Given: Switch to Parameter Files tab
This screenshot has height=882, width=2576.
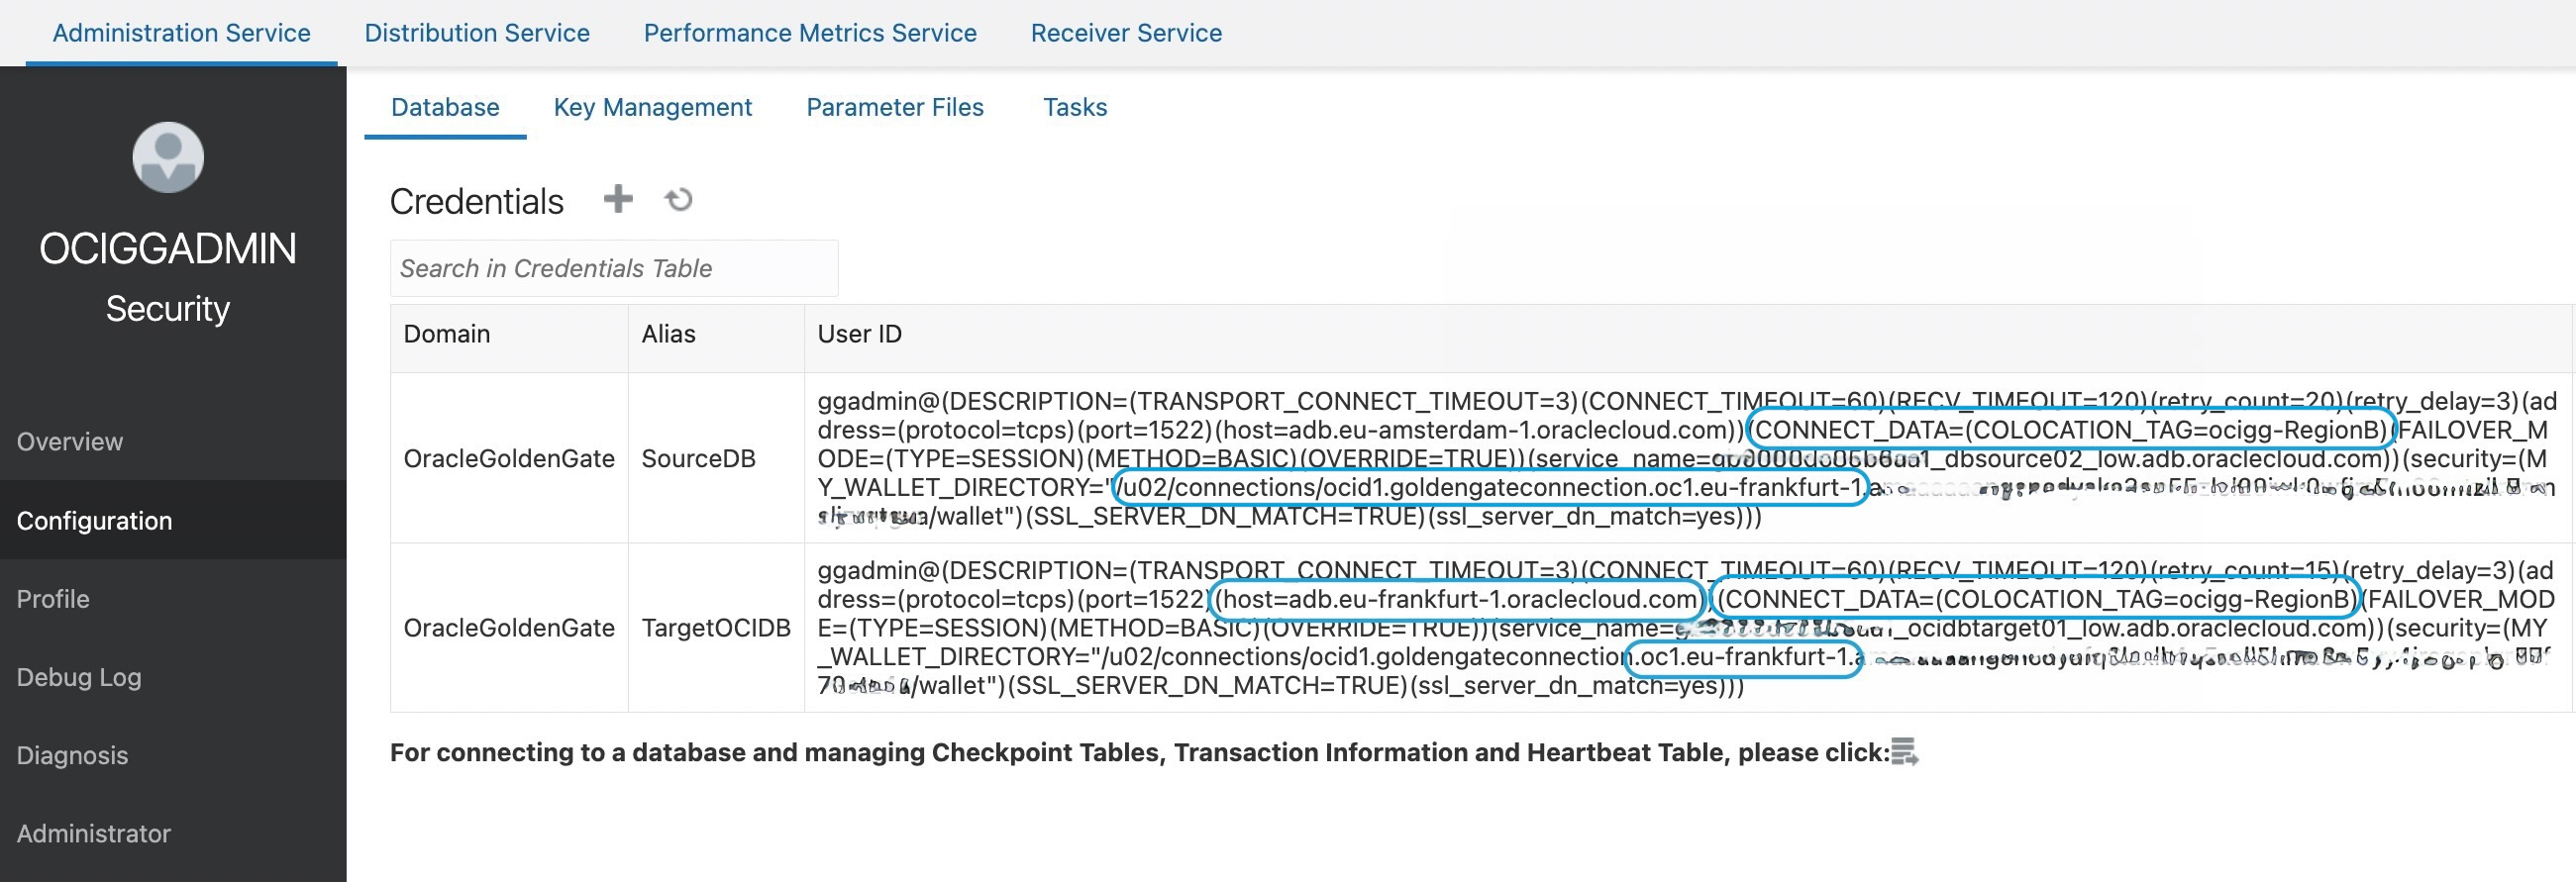Looking at the screenshot, I should click(x=895, y=107).
